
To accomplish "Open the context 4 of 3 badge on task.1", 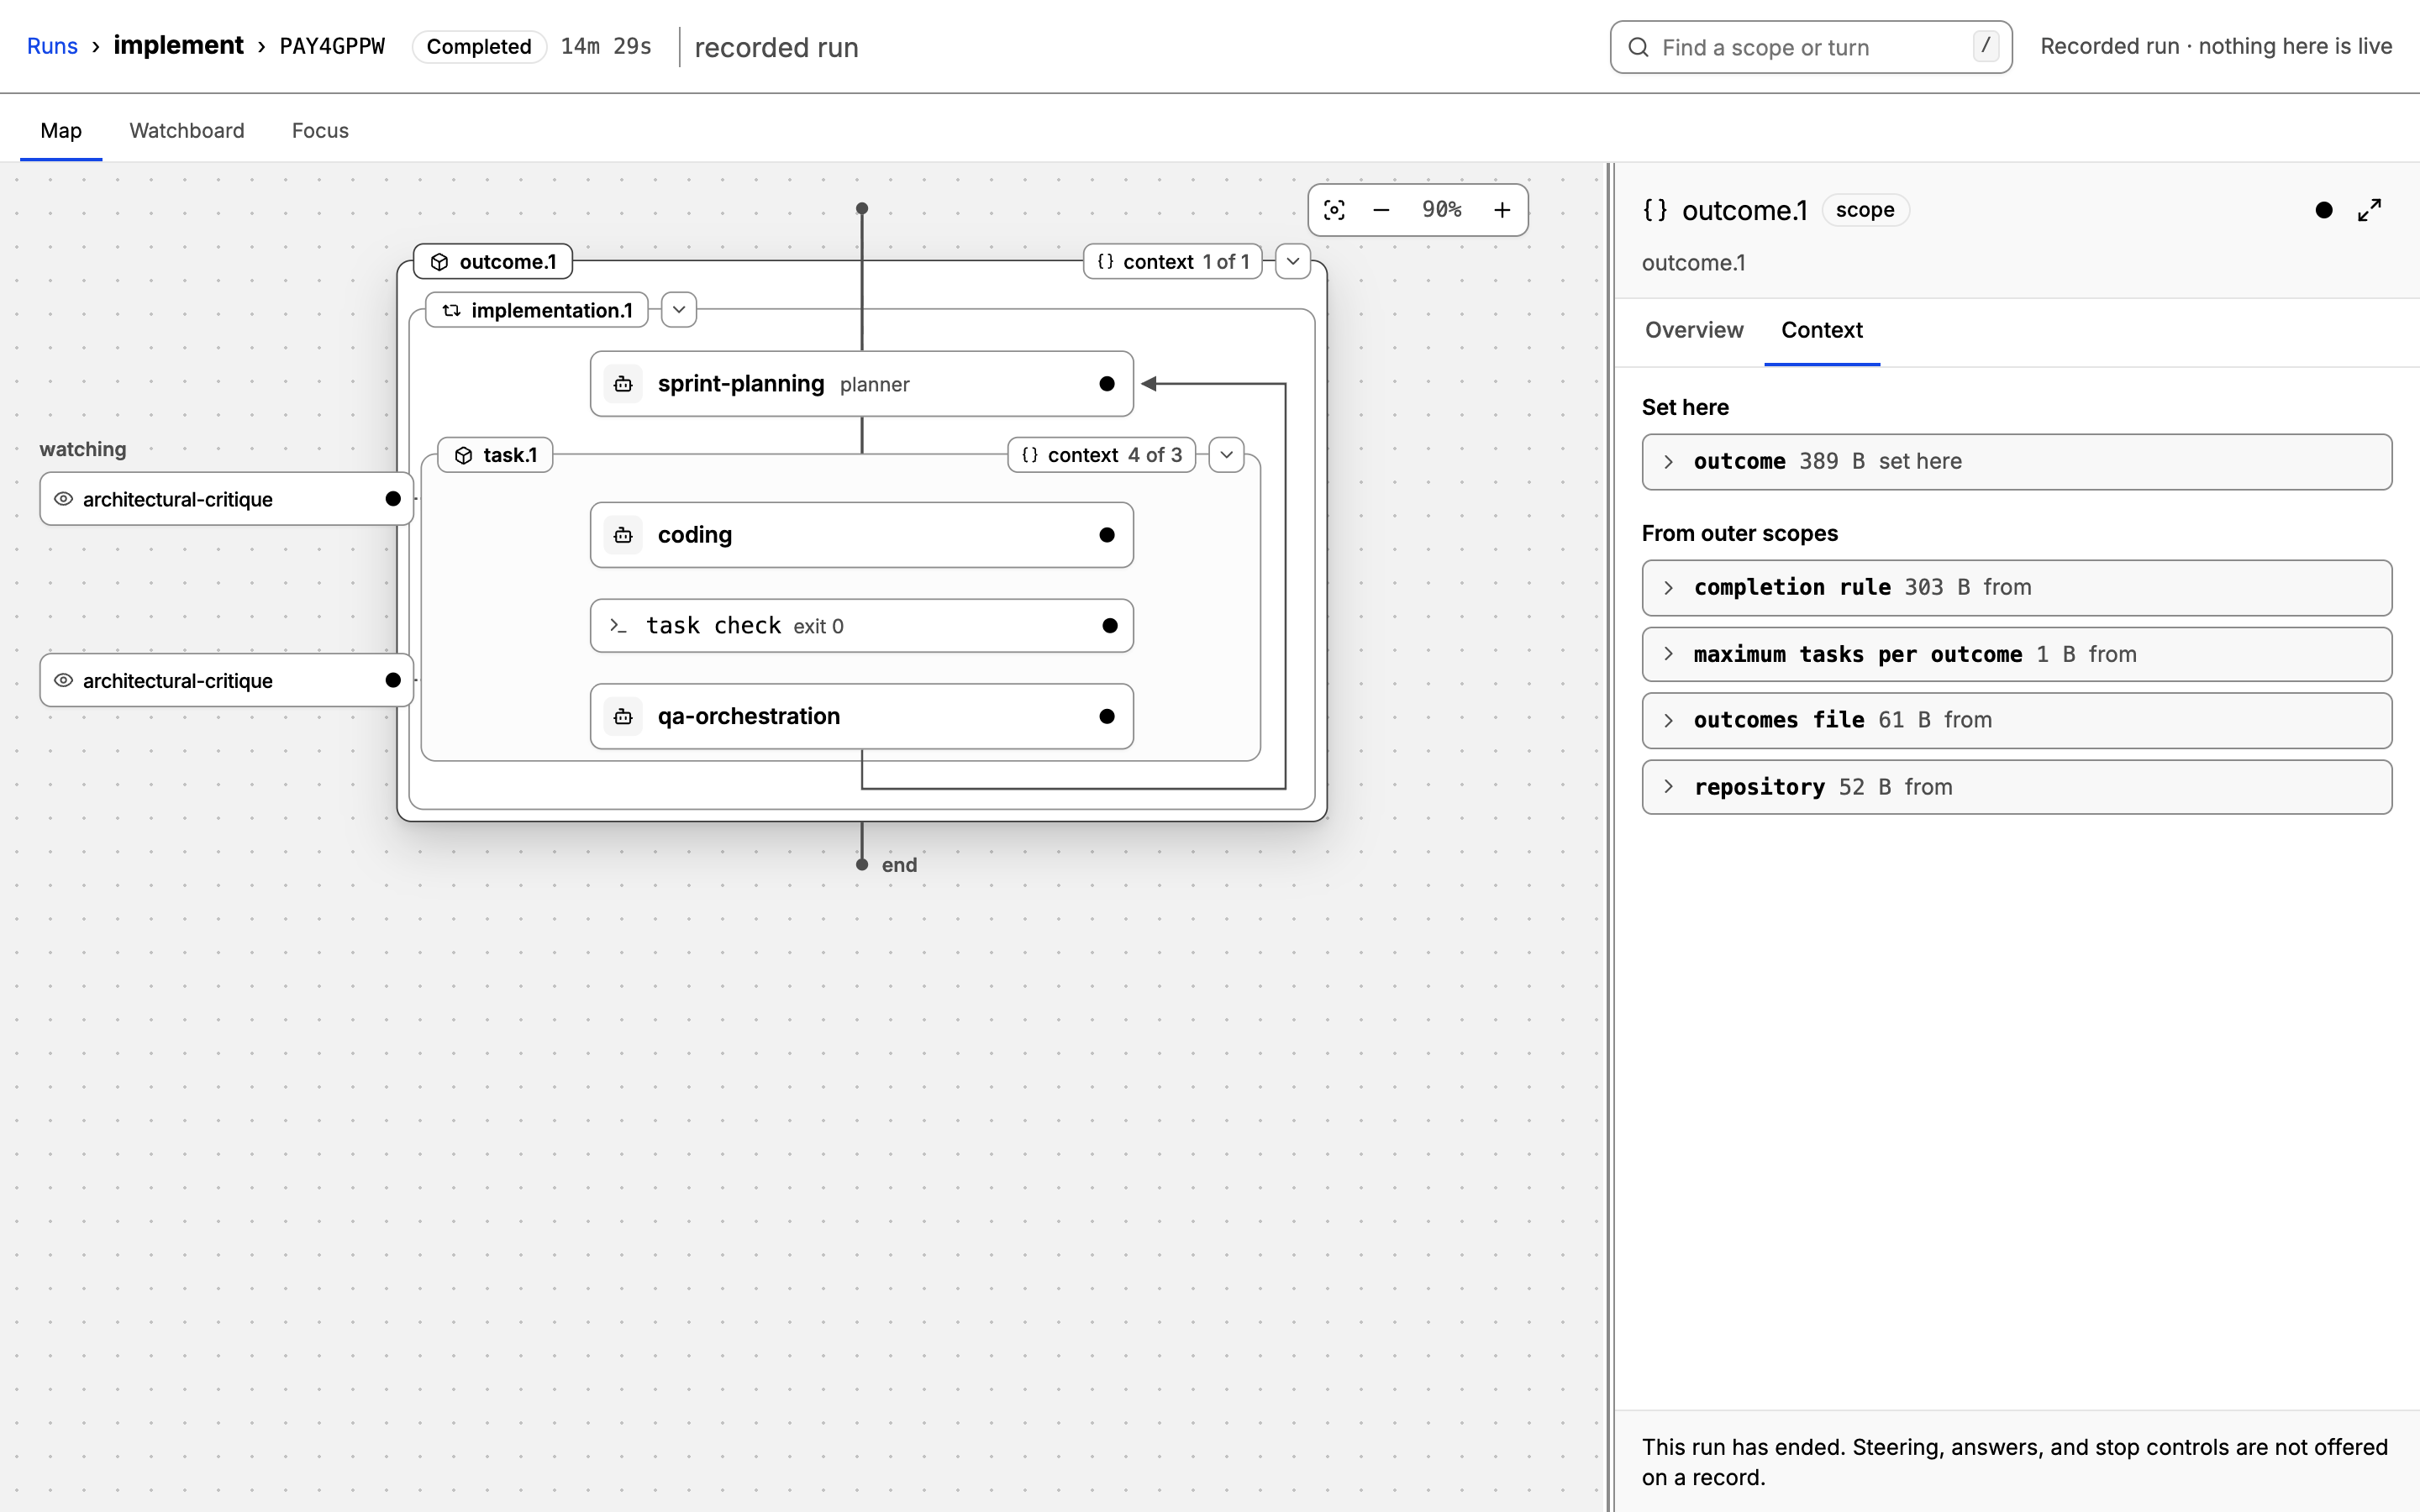I will pyautogui.click(x=1102, y=455).
